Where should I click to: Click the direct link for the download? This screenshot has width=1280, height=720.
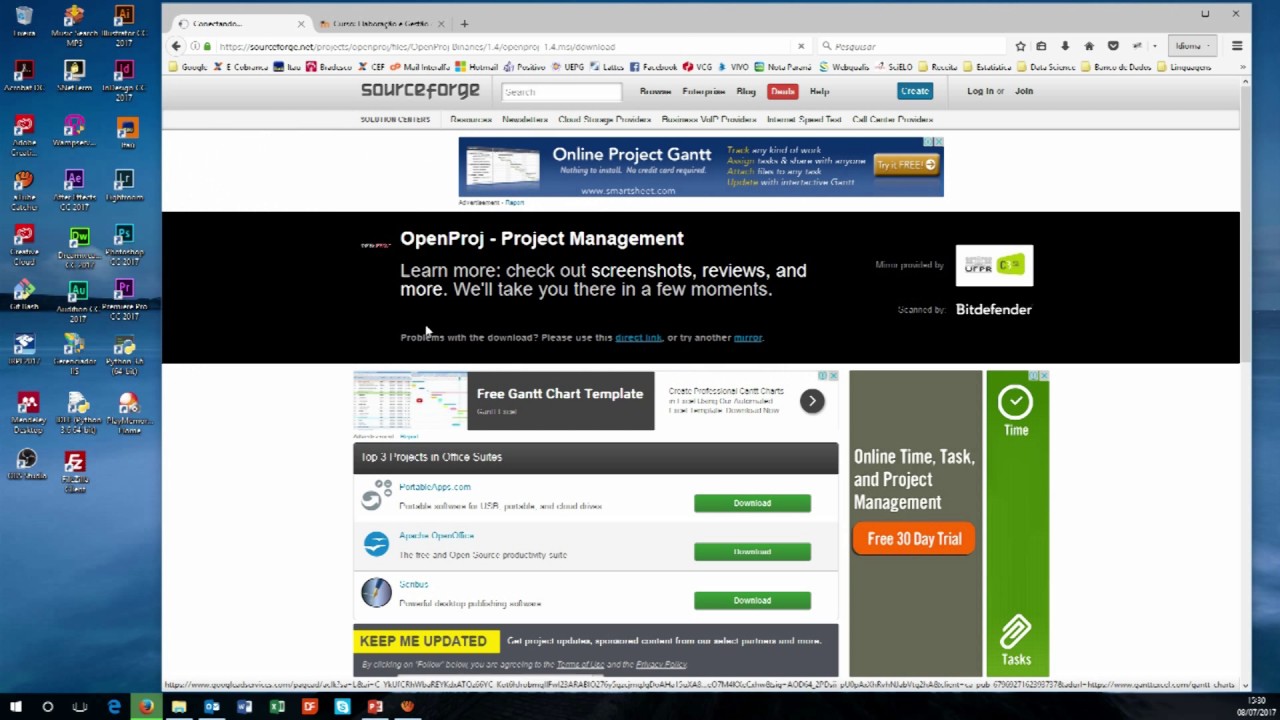point(638,337)
